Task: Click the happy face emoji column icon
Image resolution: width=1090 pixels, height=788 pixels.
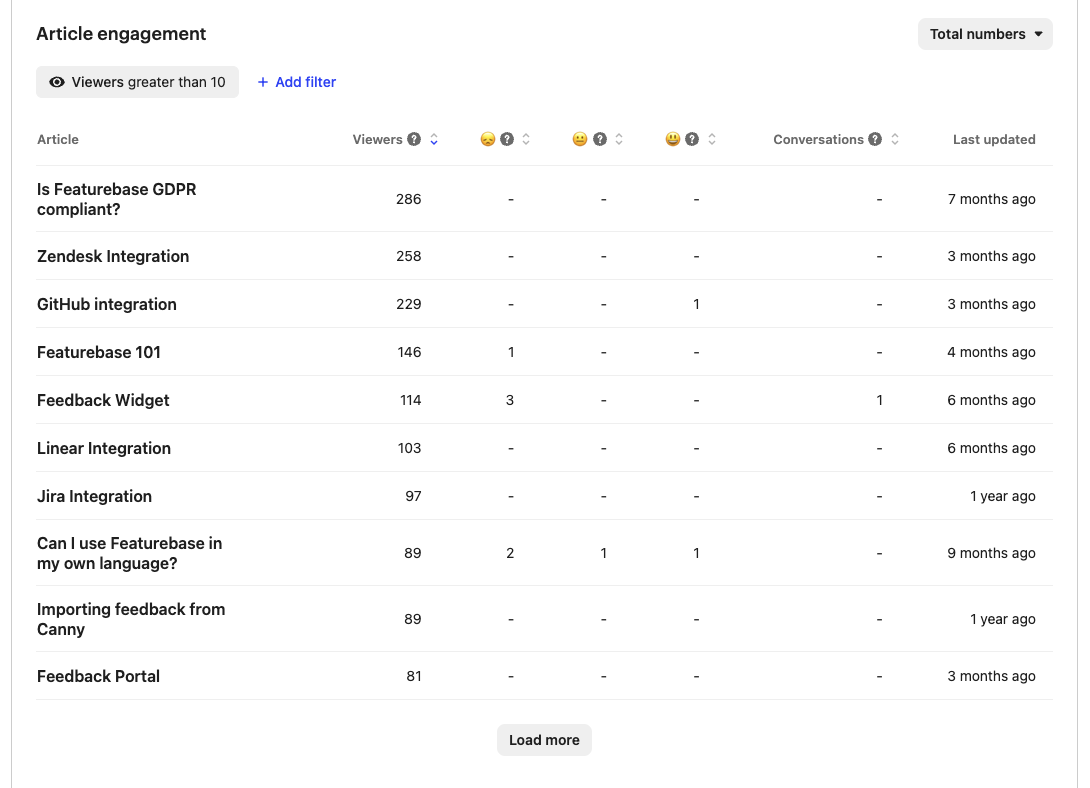Action: (x=673, y=140)
